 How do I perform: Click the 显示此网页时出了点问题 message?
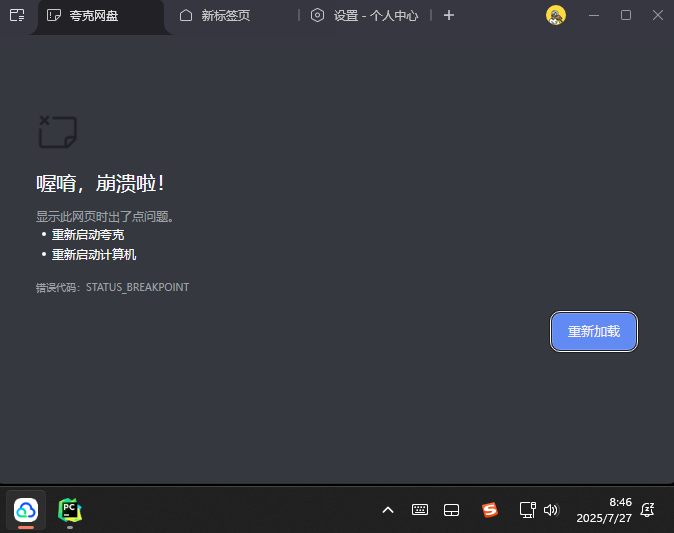pos(105,217)
